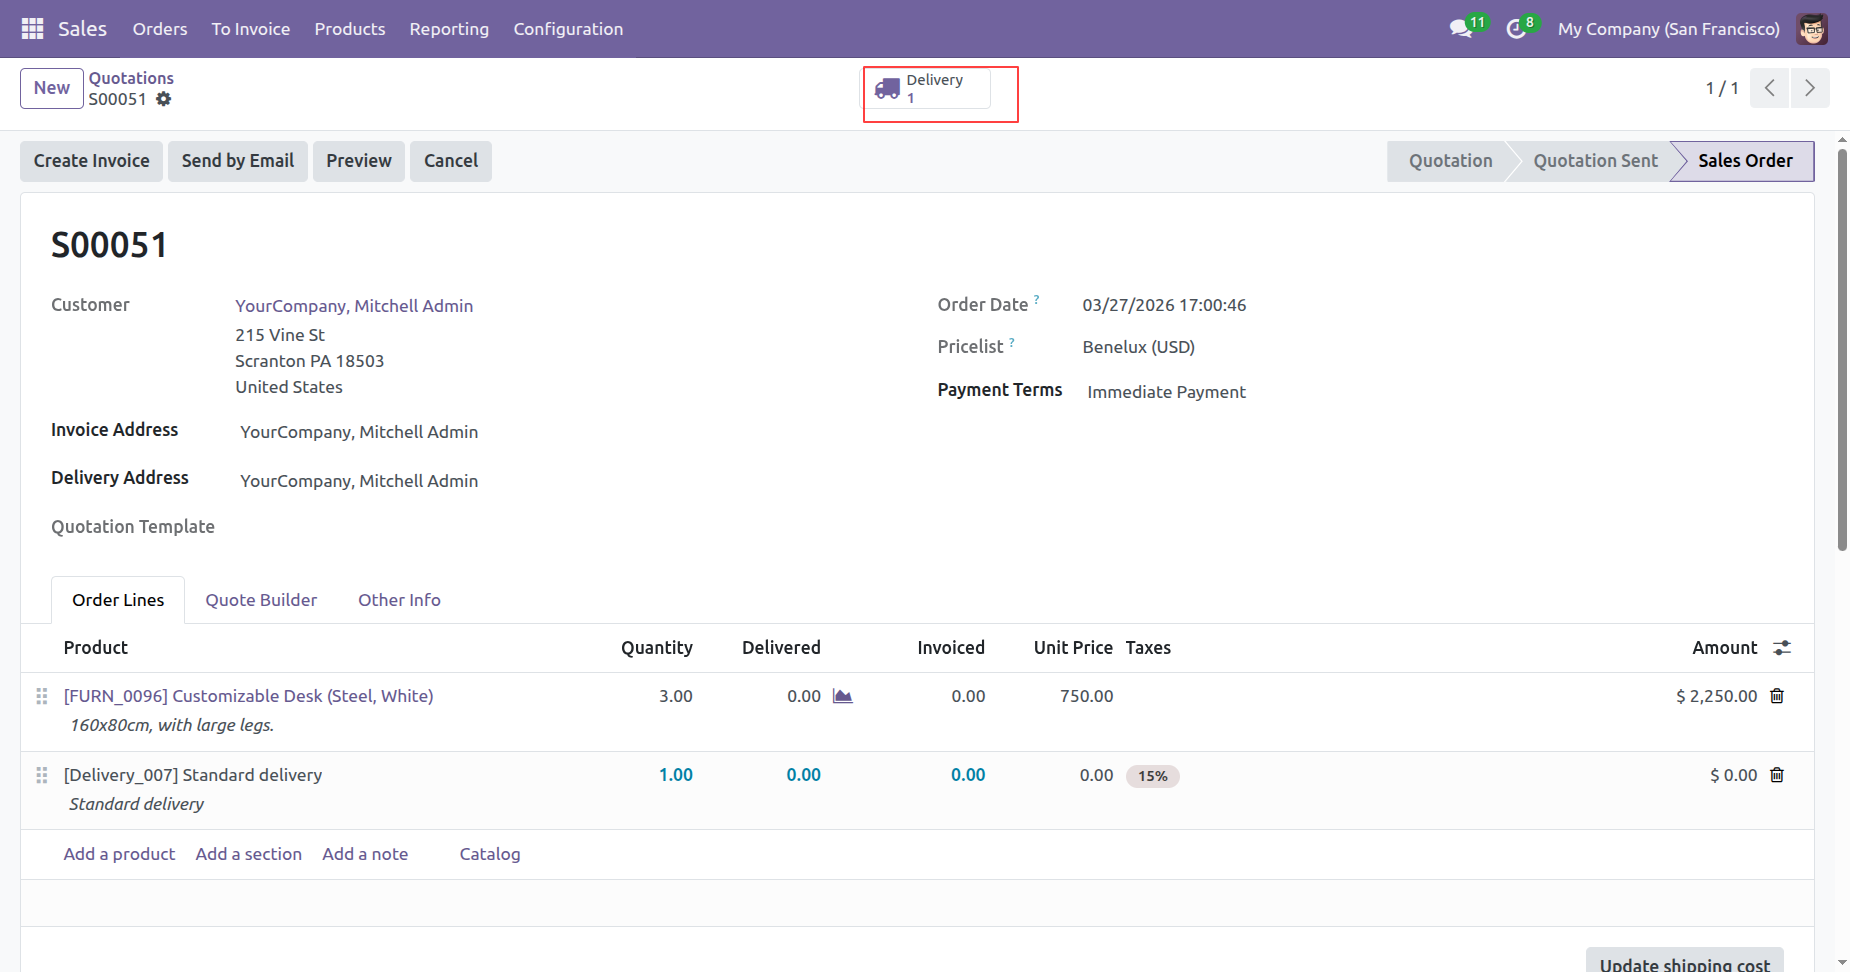Go to previous record arrow
This screenshot has width=1850, height=972.
(1769, 88)
